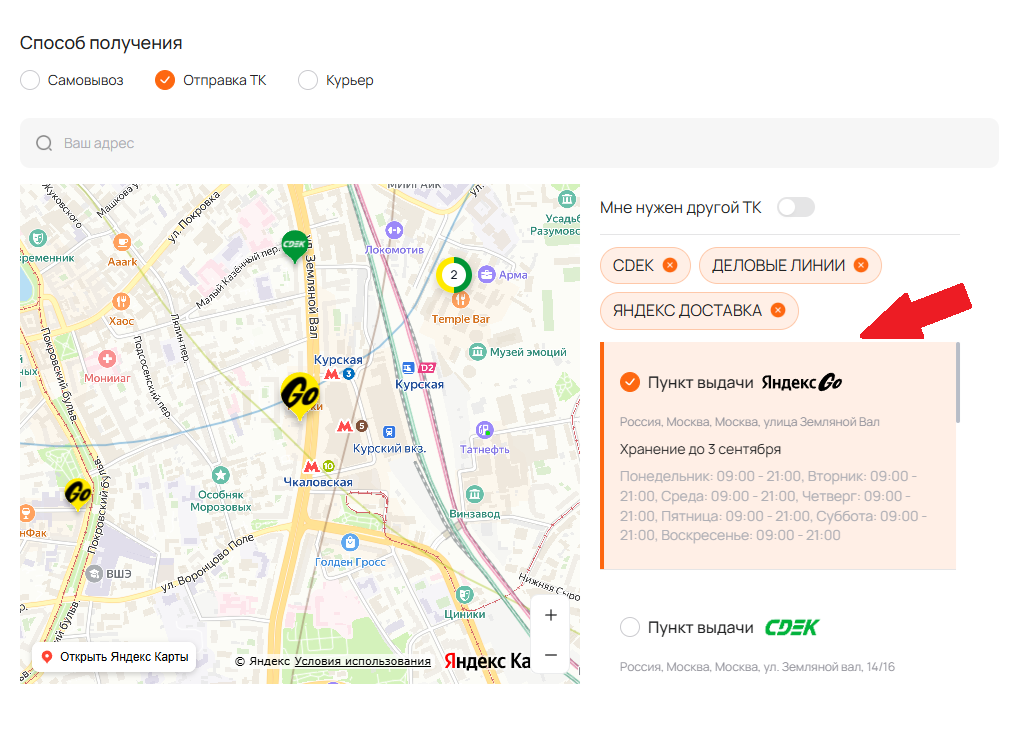1026x733 pixels.
Task: Click the Курская metro label on map
Action: 338,360
